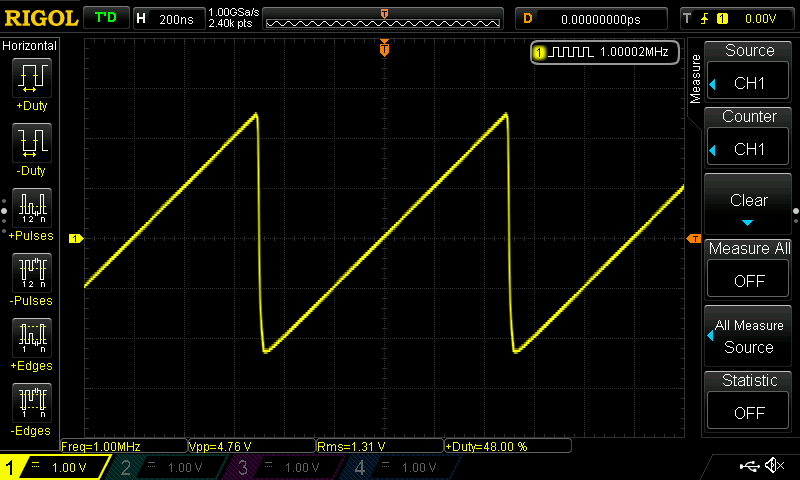Click the orange trigger level marker on right

(692, 238)
